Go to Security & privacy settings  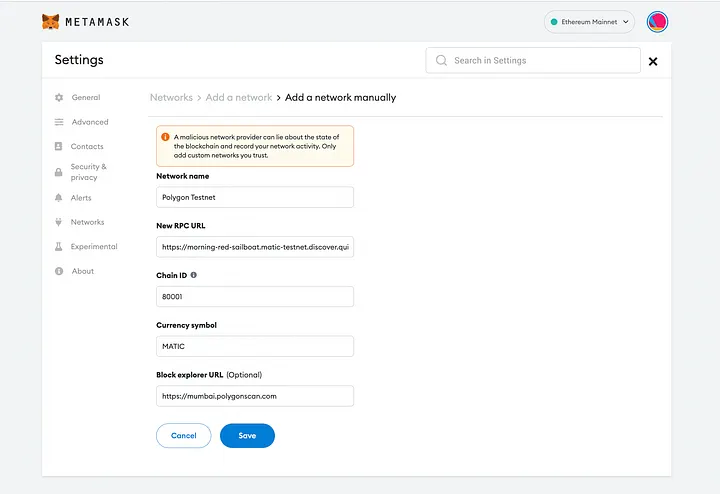[x=88, y=172]
